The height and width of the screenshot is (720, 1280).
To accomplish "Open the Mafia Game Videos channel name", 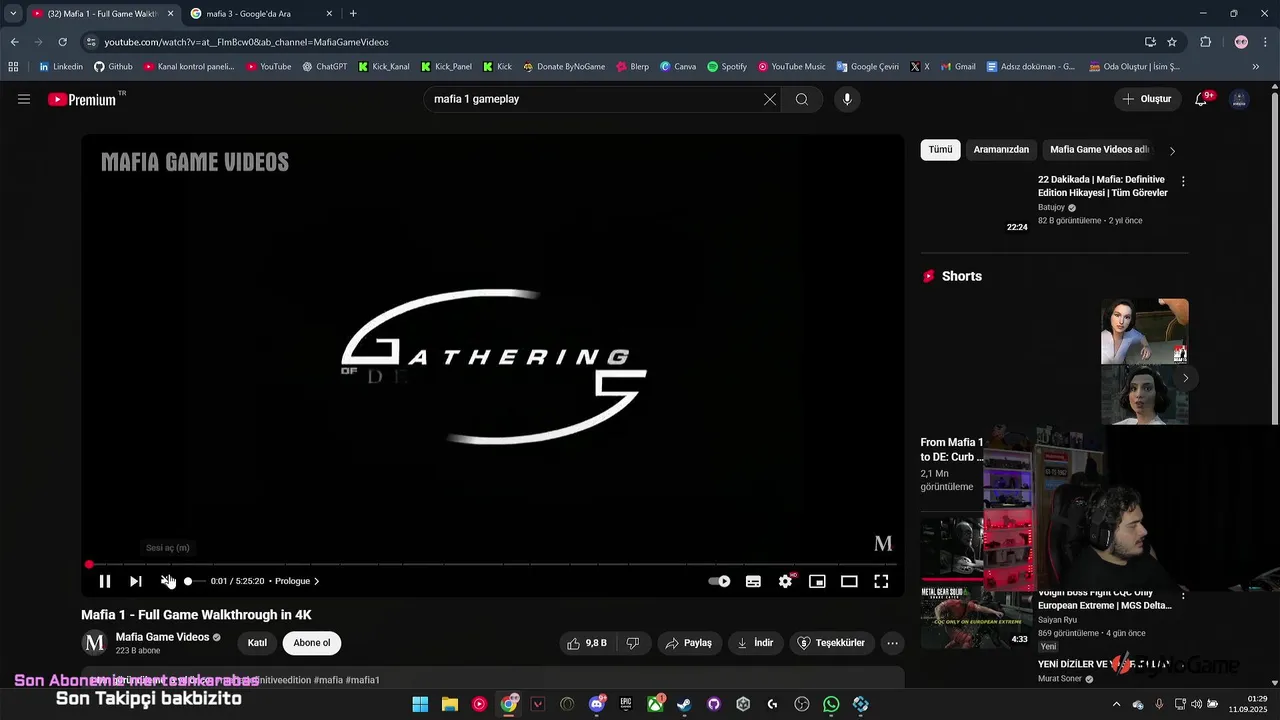I will click(x=162, y=637).
